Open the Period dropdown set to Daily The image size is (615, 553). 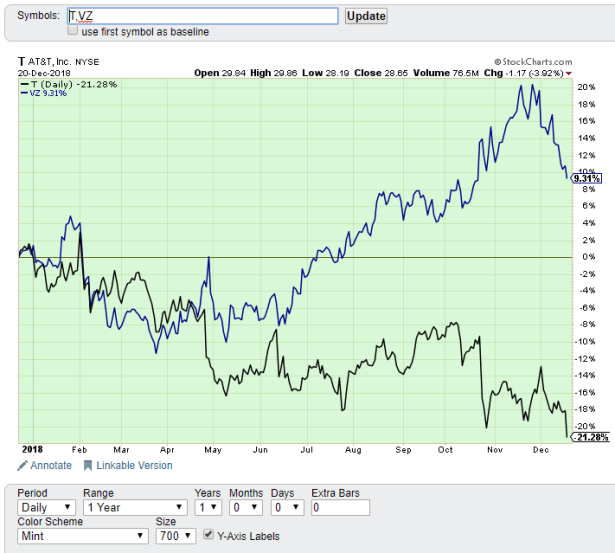(45, 508)
